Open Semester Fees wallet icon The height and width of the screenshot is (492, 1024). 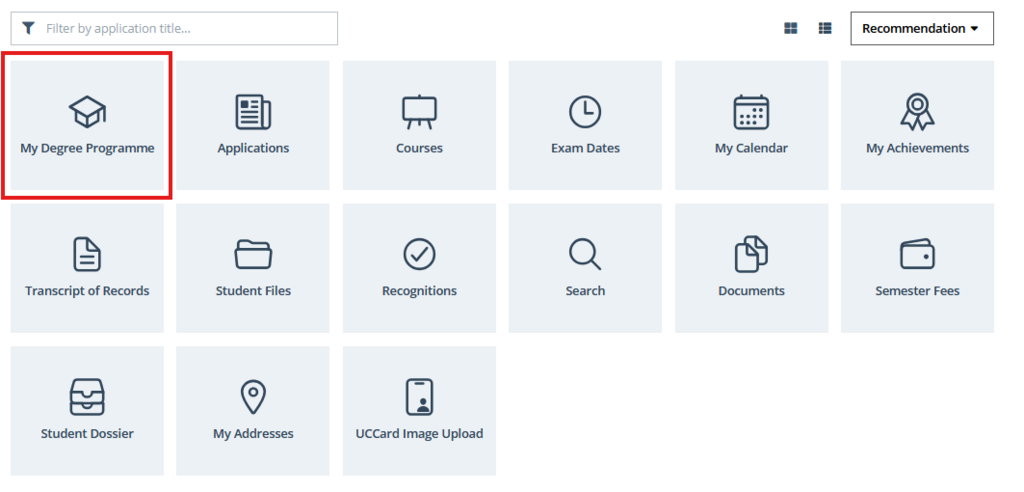917,254
